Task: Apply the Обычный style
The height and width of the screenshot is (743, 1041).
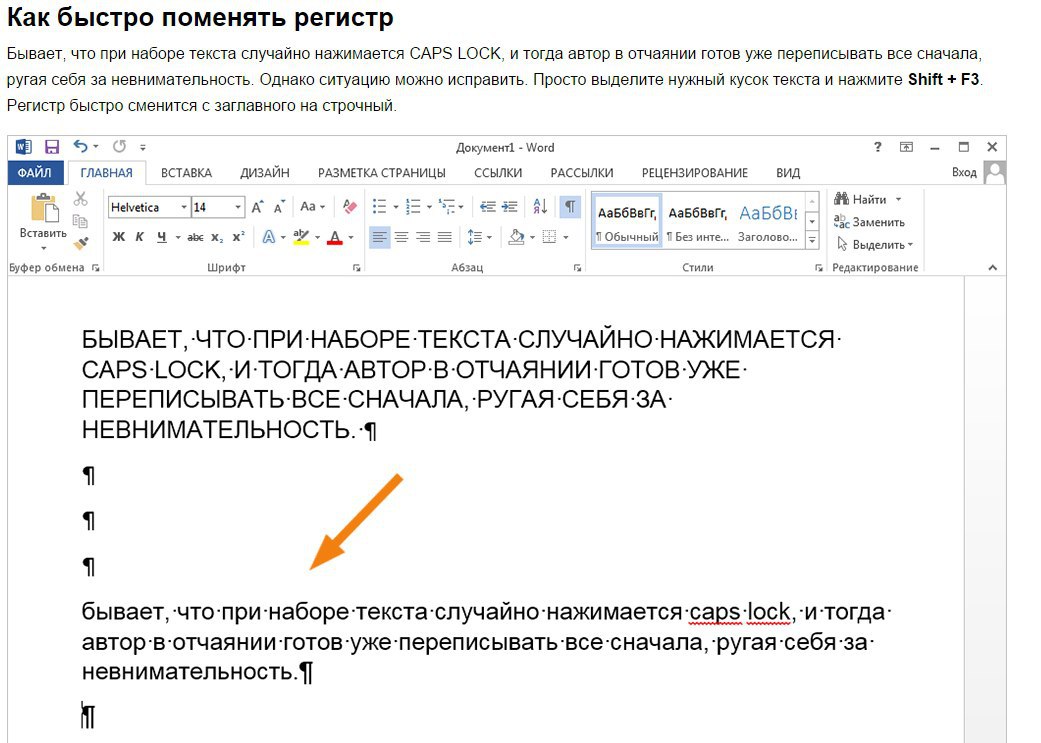Action: 627,222
